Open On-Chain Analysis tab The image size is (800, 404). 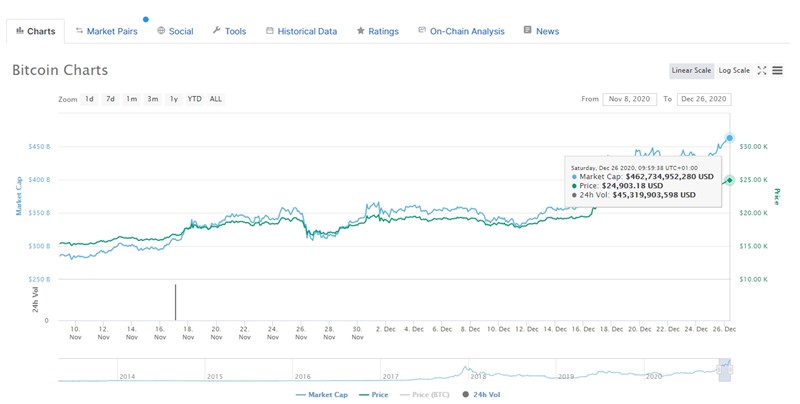(461, 31)
